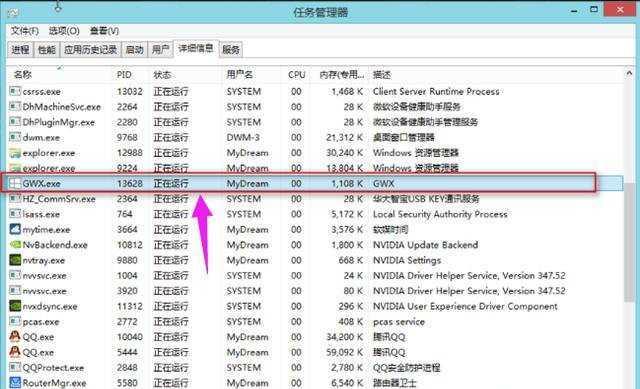
Task: Click the explorer.exe row with PID 9224
Action: [314, 168]
